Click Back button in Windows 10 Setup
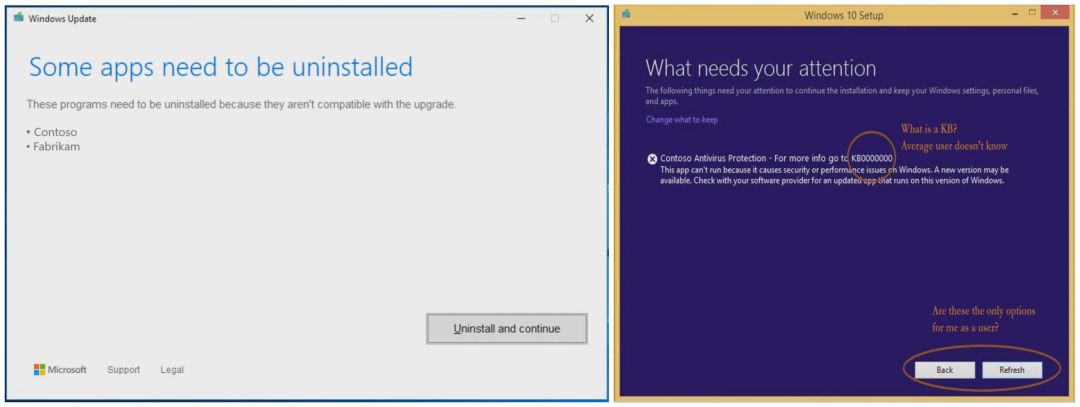Screen dimensions: 1080x407 [x=944, y=370]
